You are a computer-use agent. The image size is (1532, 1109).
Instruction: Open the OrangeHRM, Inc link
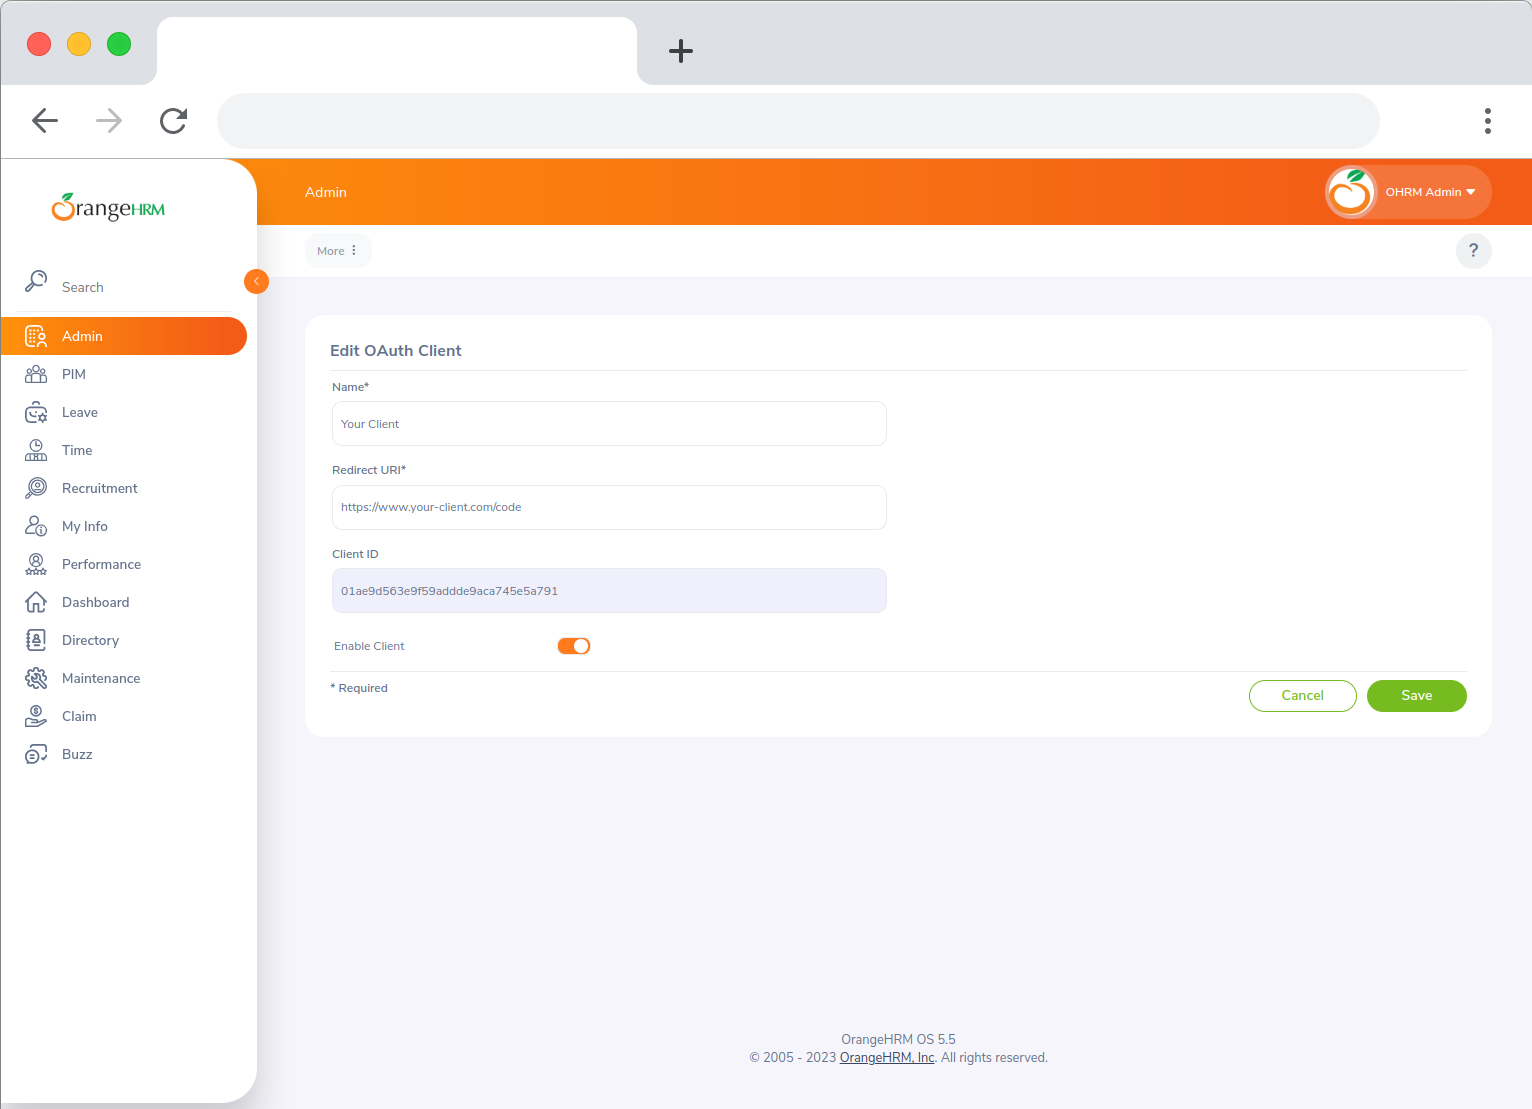(886, 1057)
